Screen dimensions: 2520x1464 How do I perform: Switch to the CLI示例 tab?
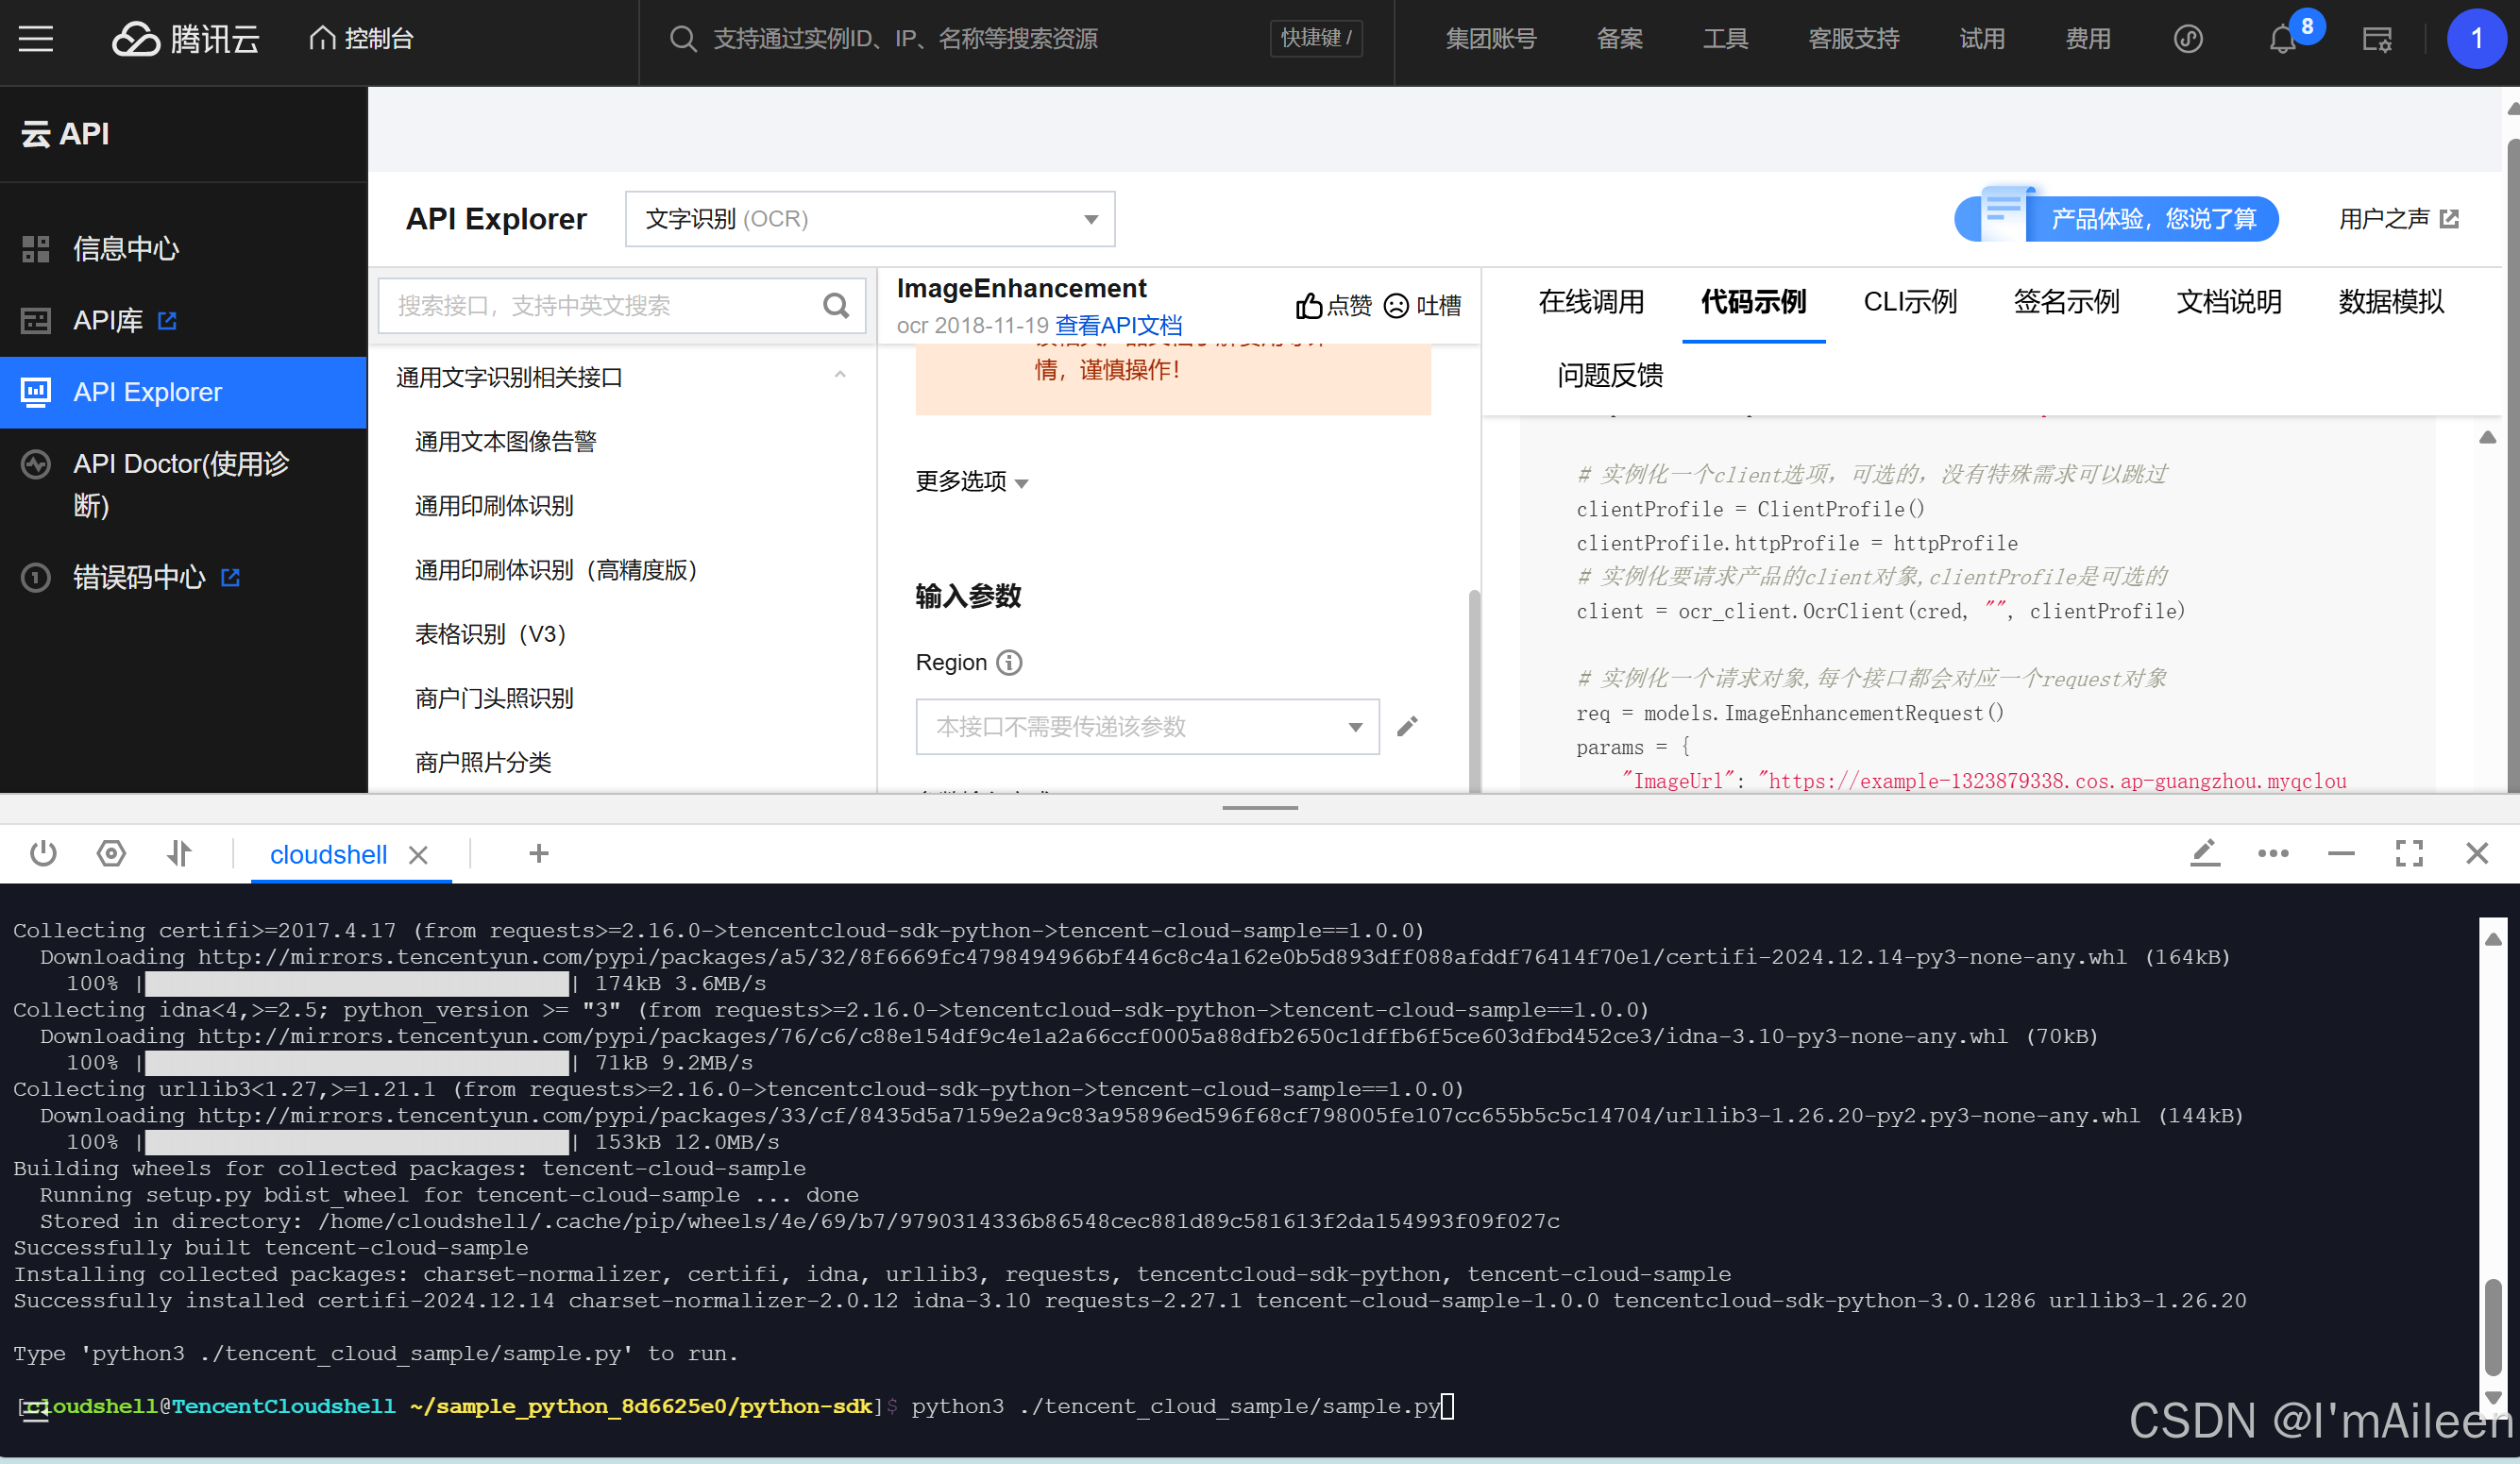(x=1910, y=301)
